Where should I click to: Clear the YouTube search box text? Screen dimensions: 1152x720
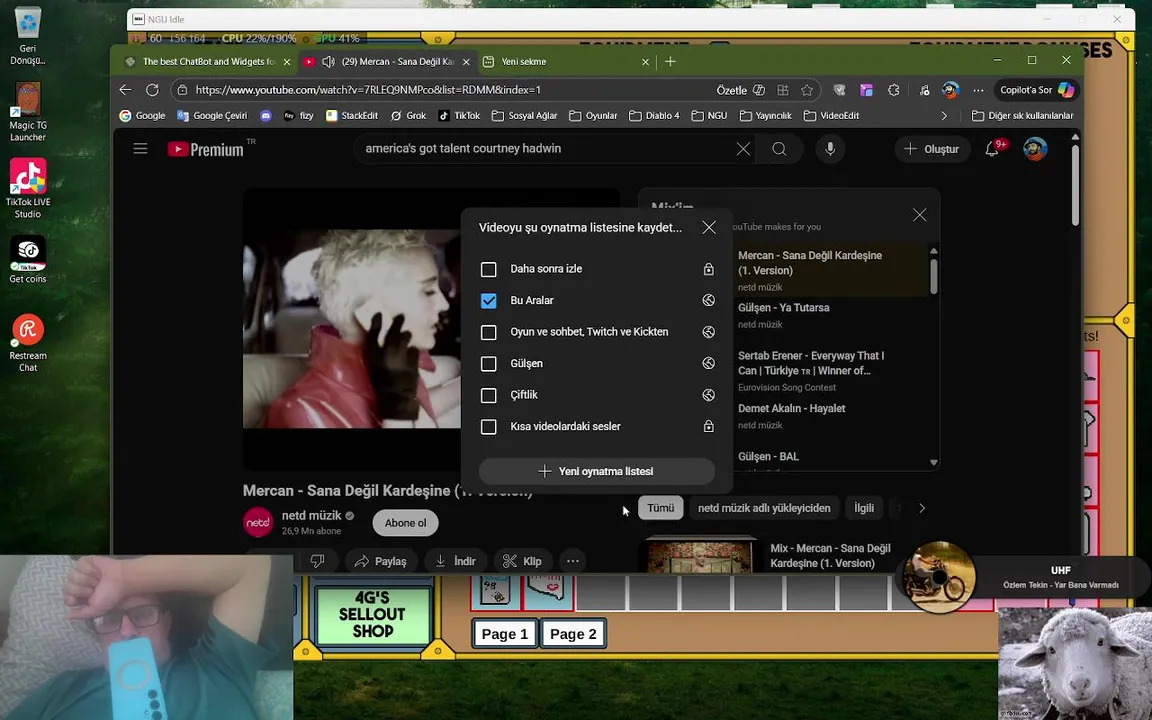(743, 149)
